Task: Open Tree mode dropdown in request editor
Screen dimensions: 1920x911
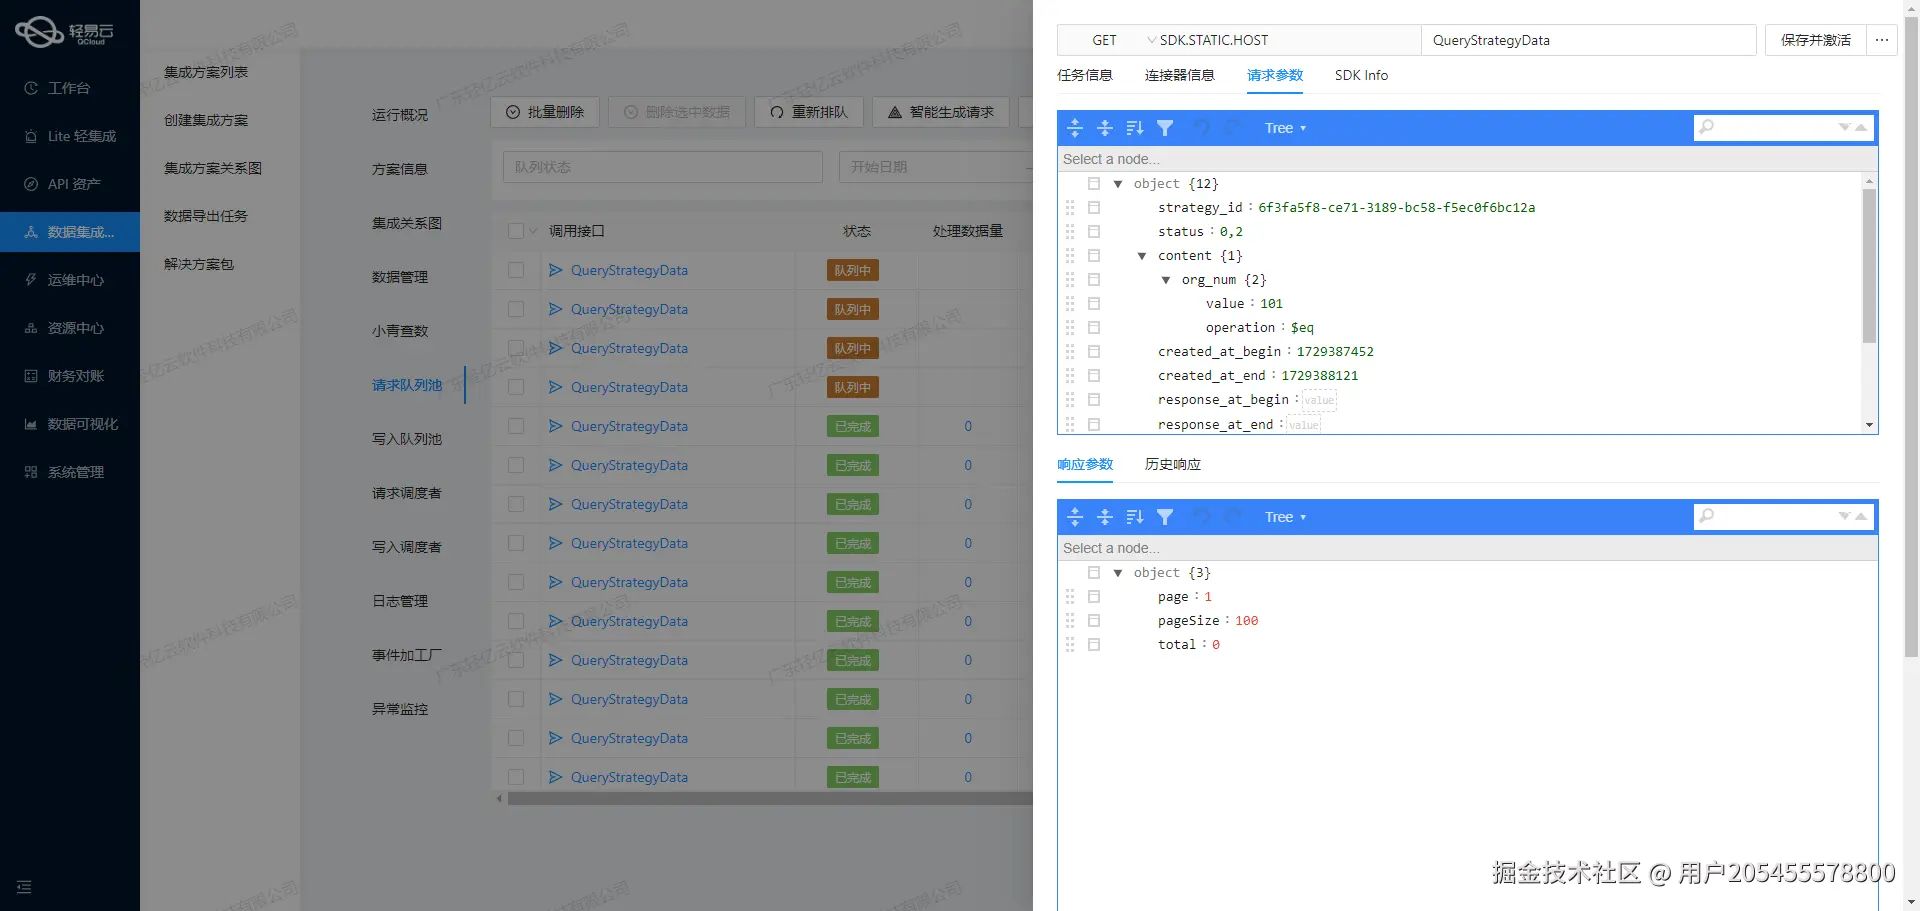Action: 1285,128
